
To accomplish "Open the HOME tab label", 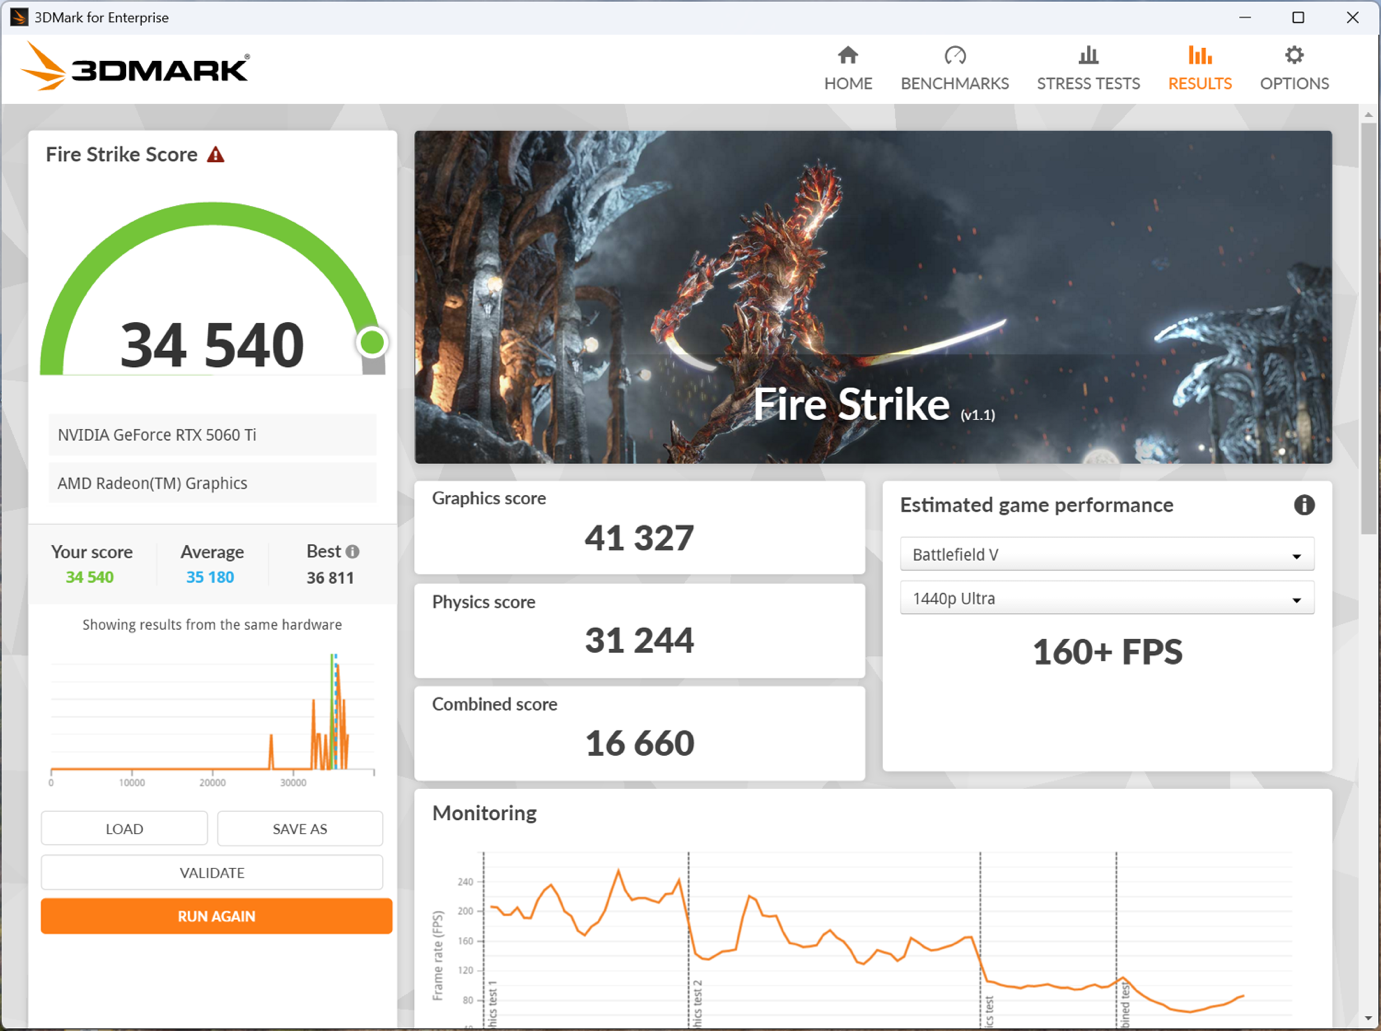I will click(848, 83).
